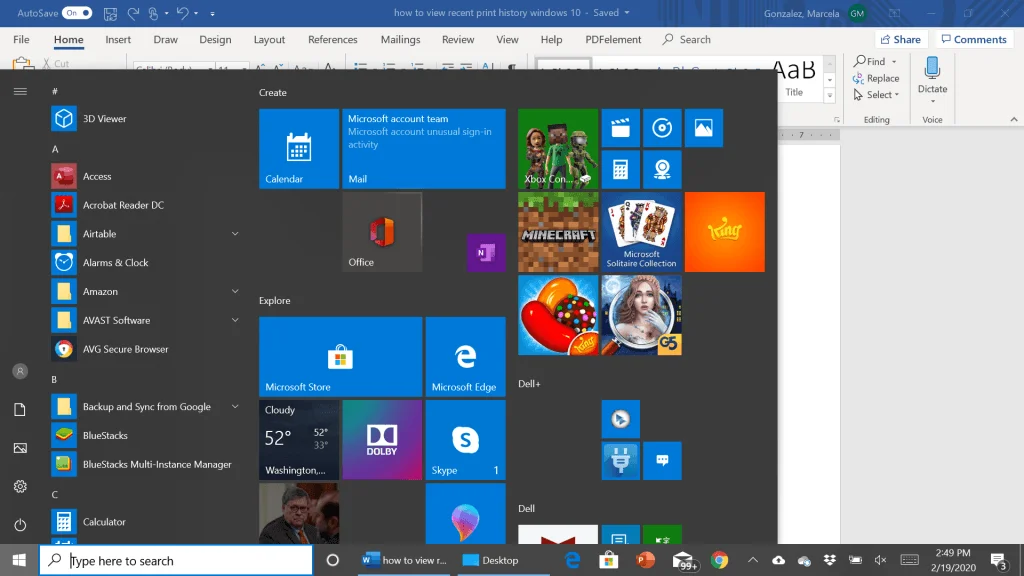The width and height of the screenshot is (1024, 576).
Task: Expand the Styles gallery in Word
Action: click(x=830, y=95)
